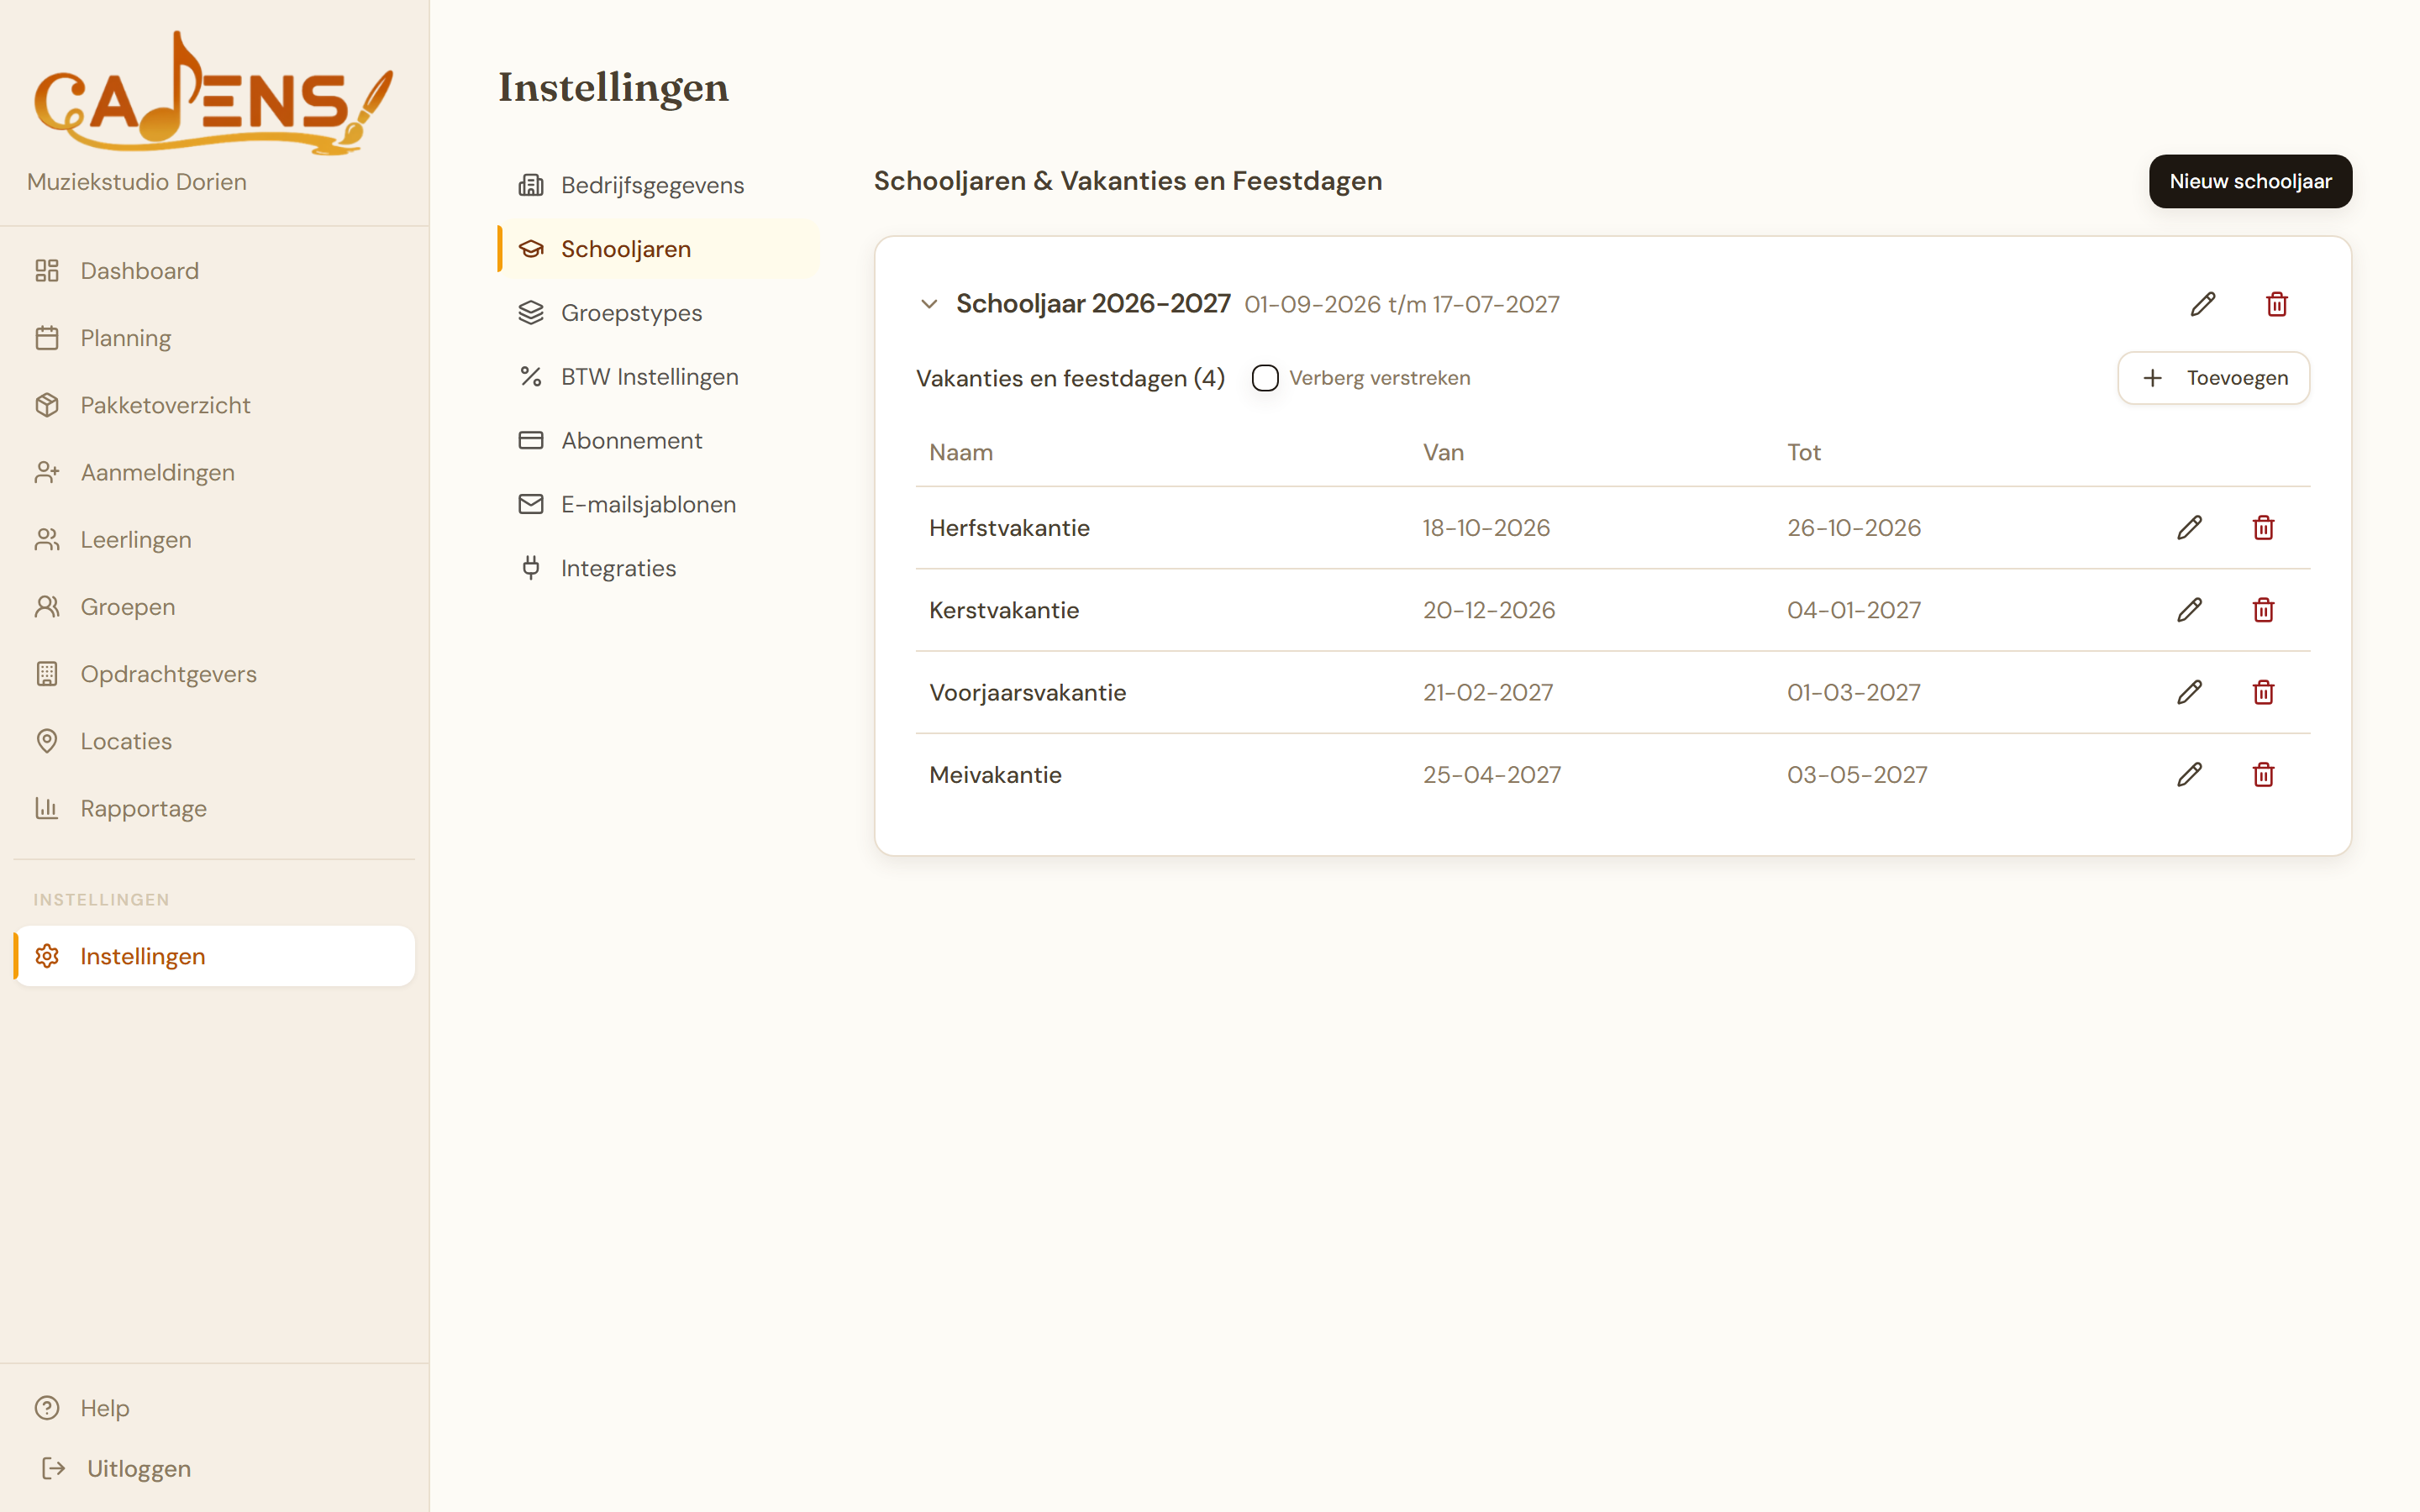
Task: Open Aanmeldingen in sidebar
Action: [x=214, y=472]
